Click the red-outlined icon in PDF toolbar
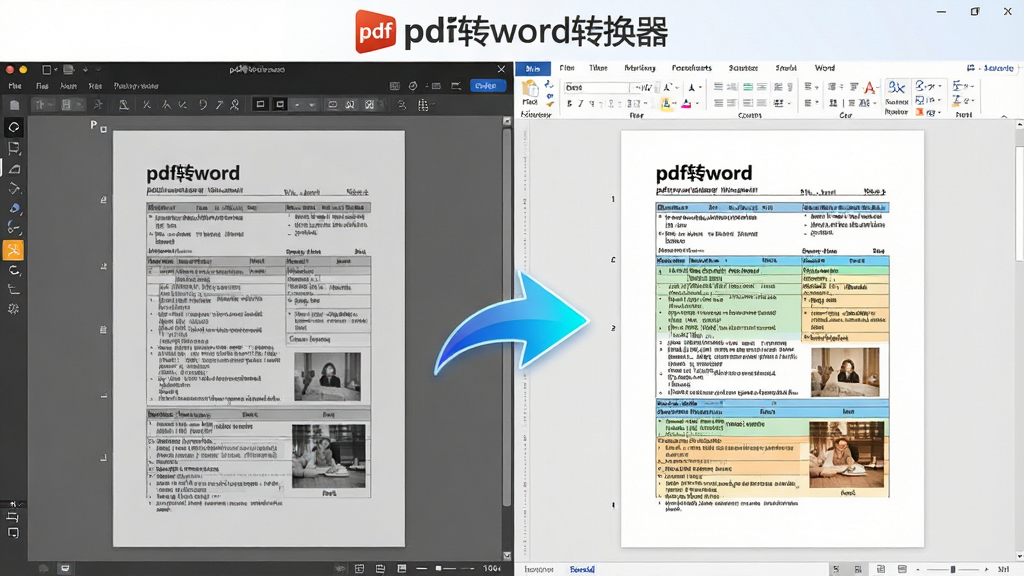This screenshot has height=576, width=1024. click(x=332, y=104)
